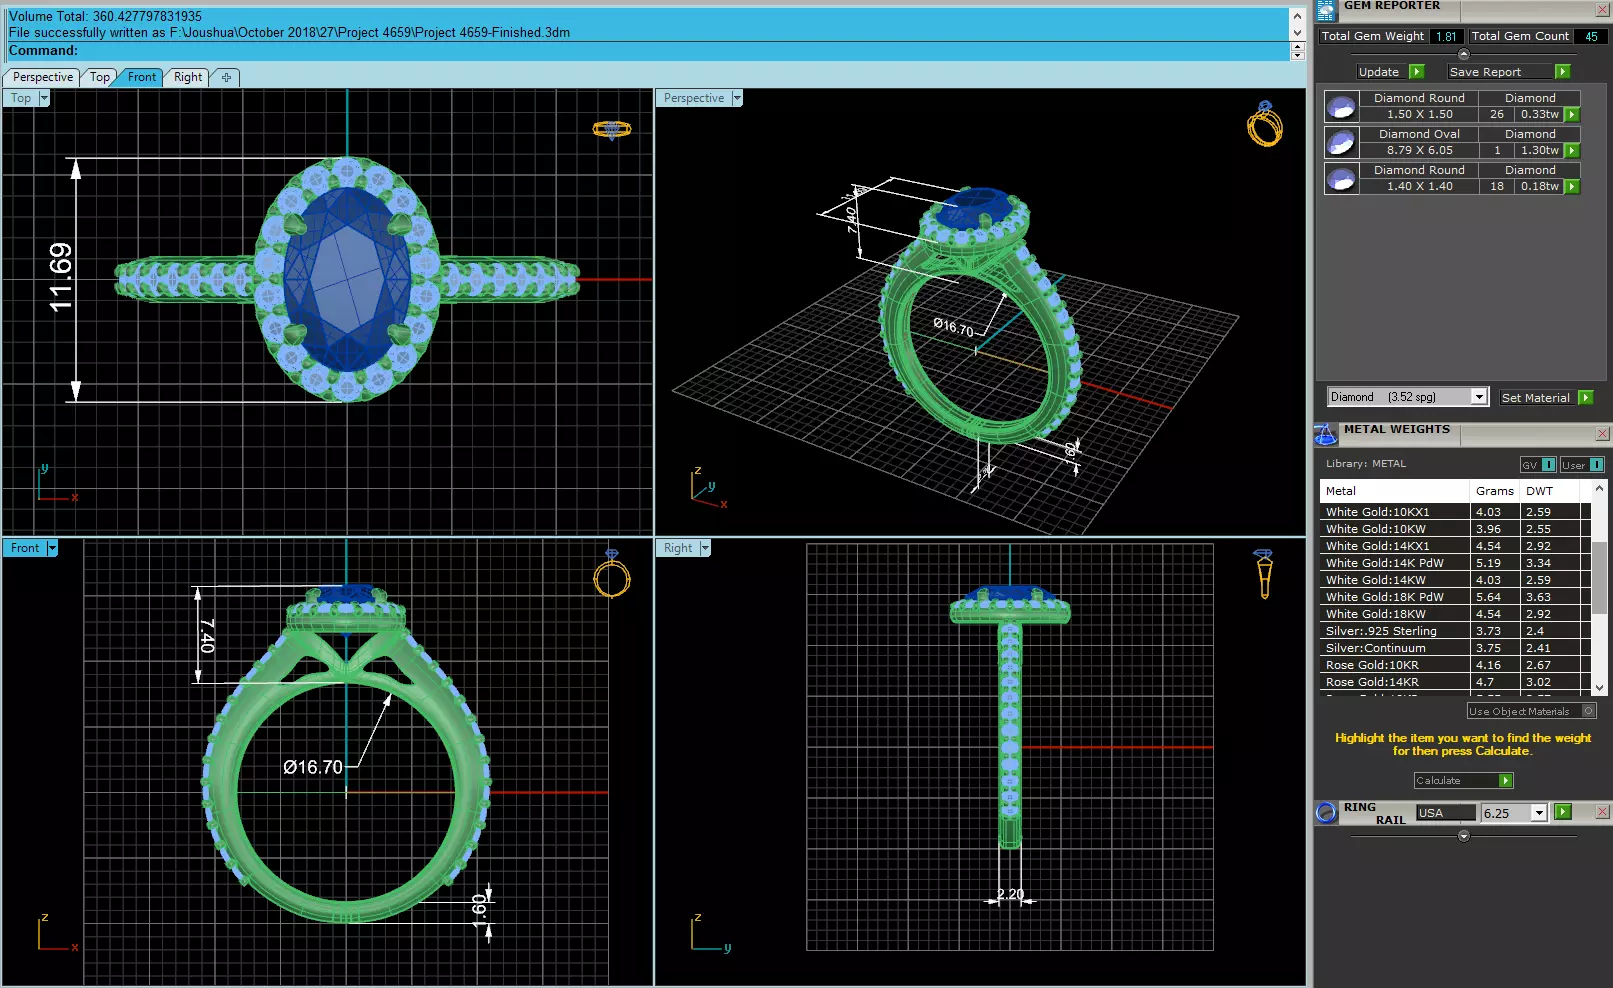Switch to the Front viewport tab
1613x988 pixels.
pyautogui.click(x=141, y=77)
